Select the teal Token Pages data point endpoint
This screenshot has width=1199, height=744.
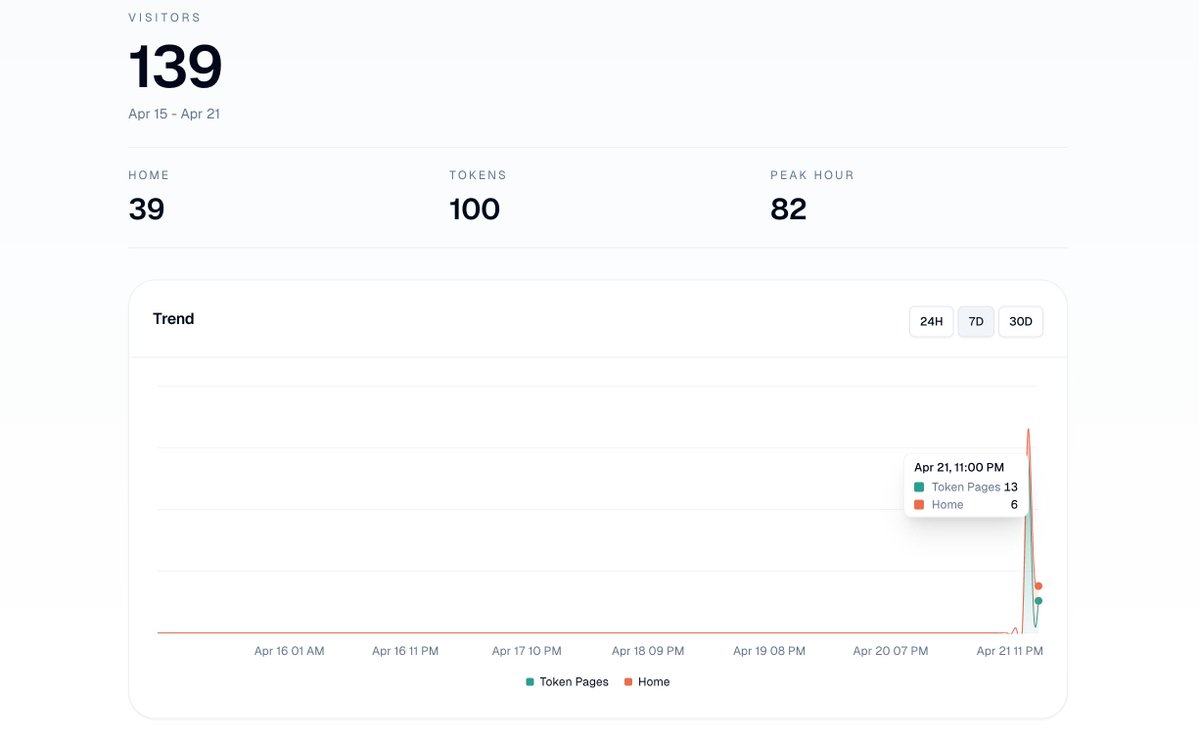(1038, 600)
